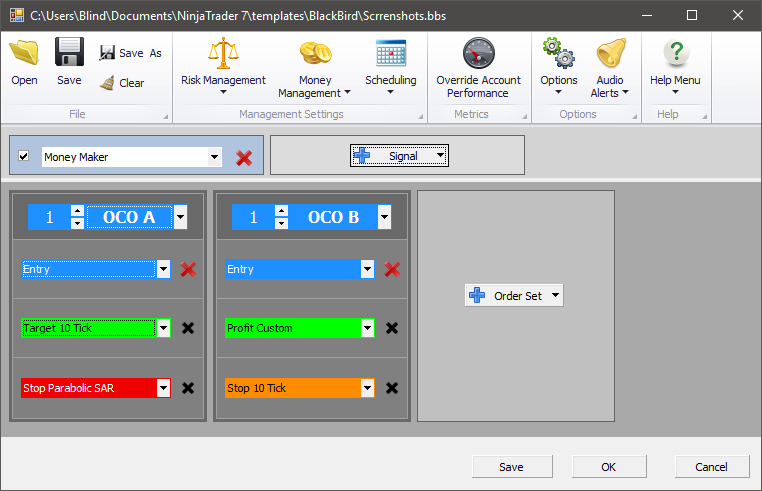Open the OCO A dropdown arrow
This screenshot has width=762, height=491.
click(x=180, y=217)
